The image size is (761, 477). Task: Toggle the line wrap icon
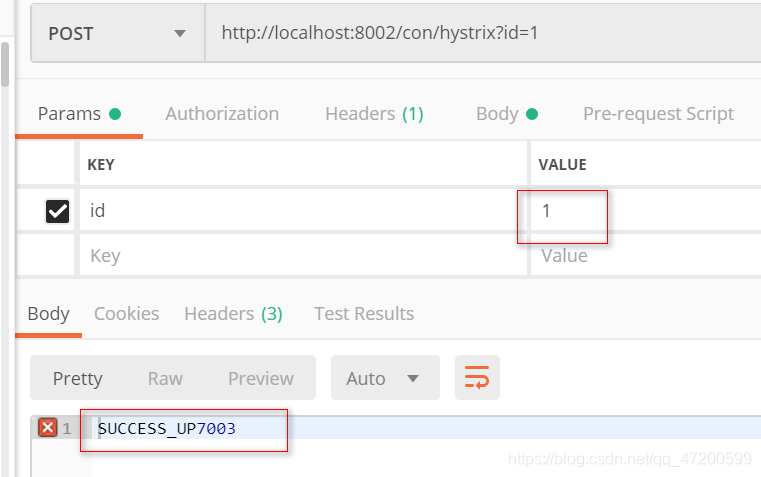click(x=477, y=378)
